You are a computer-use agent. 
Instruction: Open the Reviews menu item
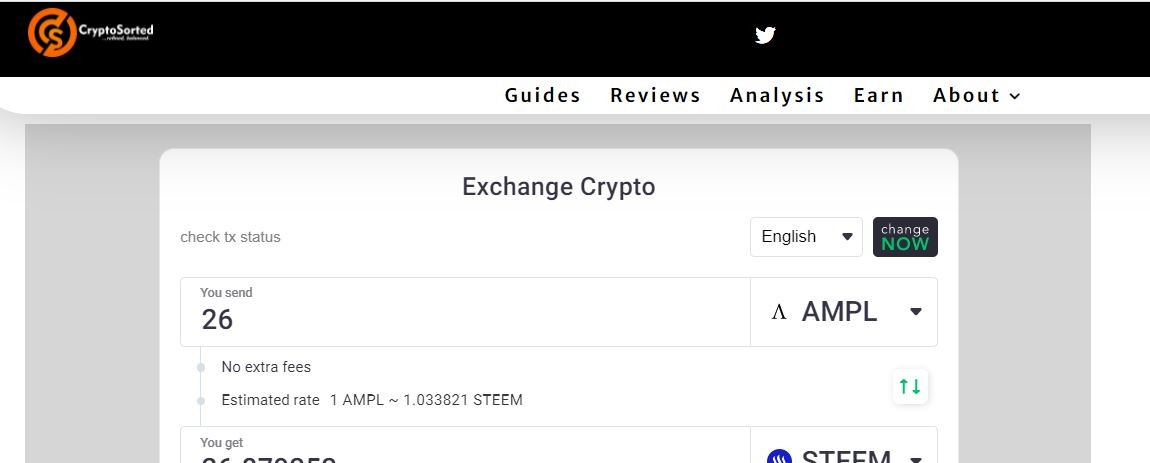point(656,95)
